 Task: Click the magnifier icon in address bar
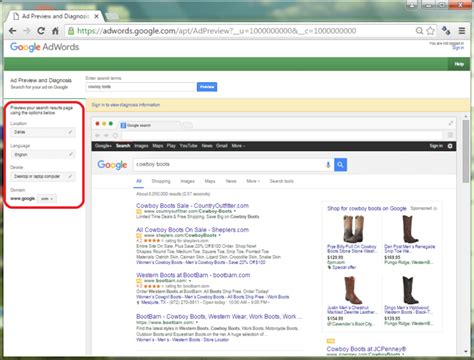click(x=419, y=31)
